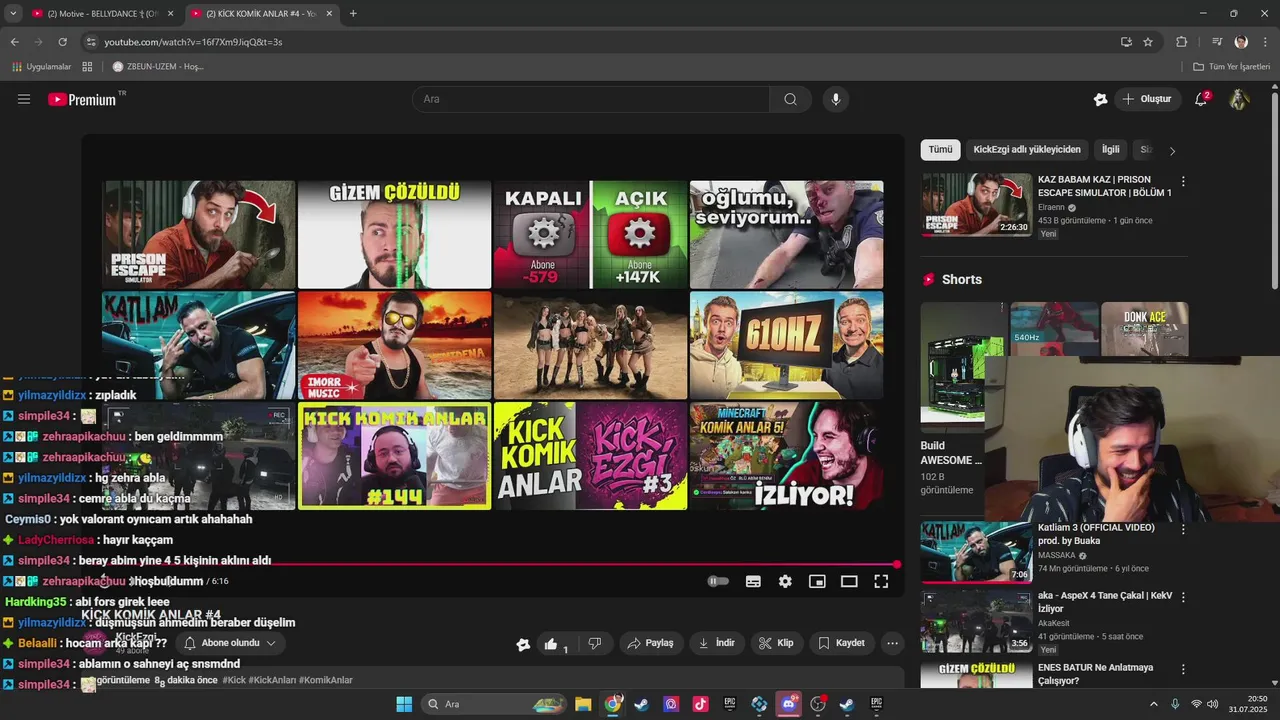Switch to the miniplayer
Image resolution: width=1280 pixels, height=720 pixels.
817,581
